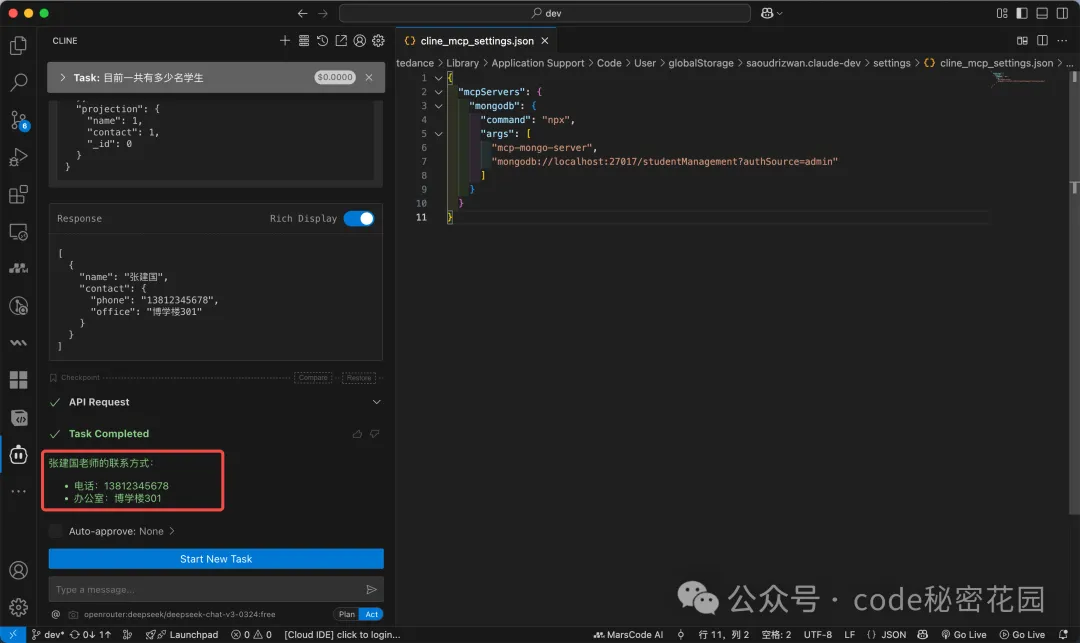Screen dimensions: 1080x643
Task: Open Copilot dropdown arrow in title bar
Action: 779,13
